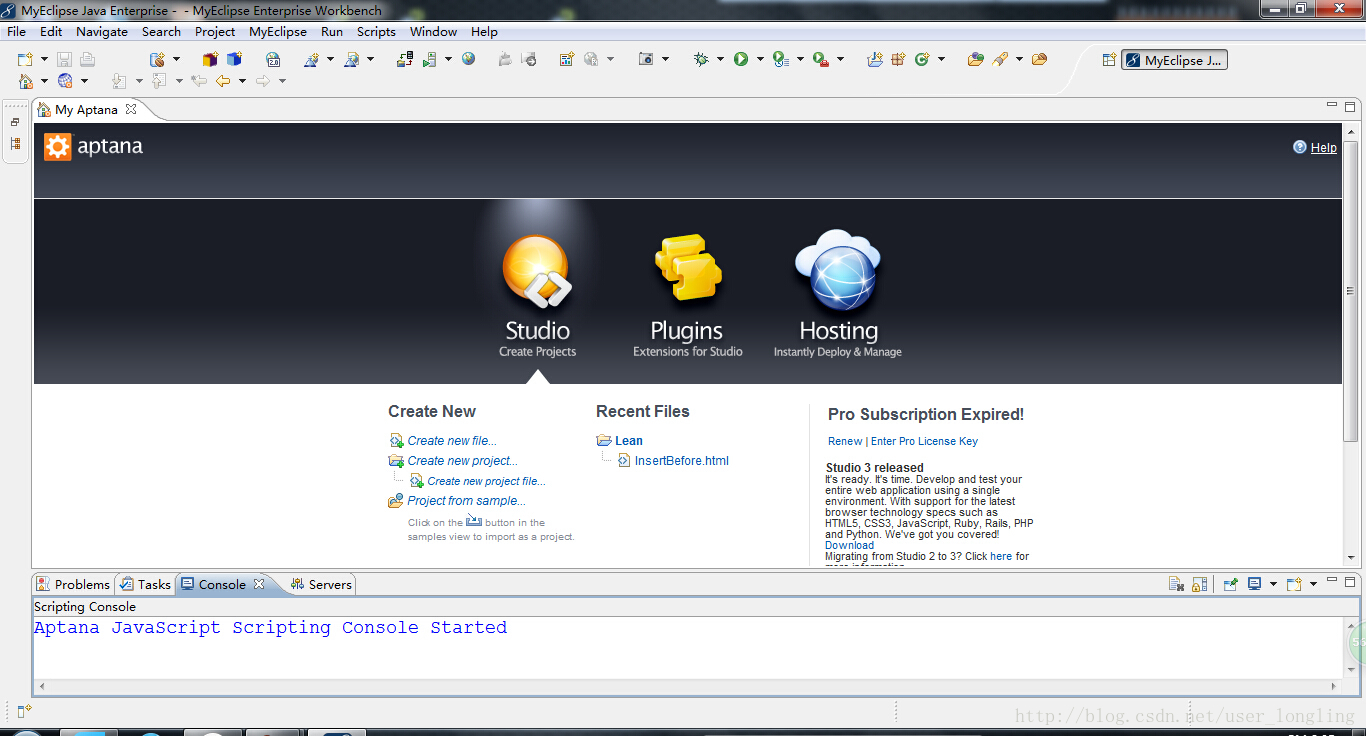Click the Studio Create Projects icon
This screenshot has width=1366, height=736.
pos(537,271)
